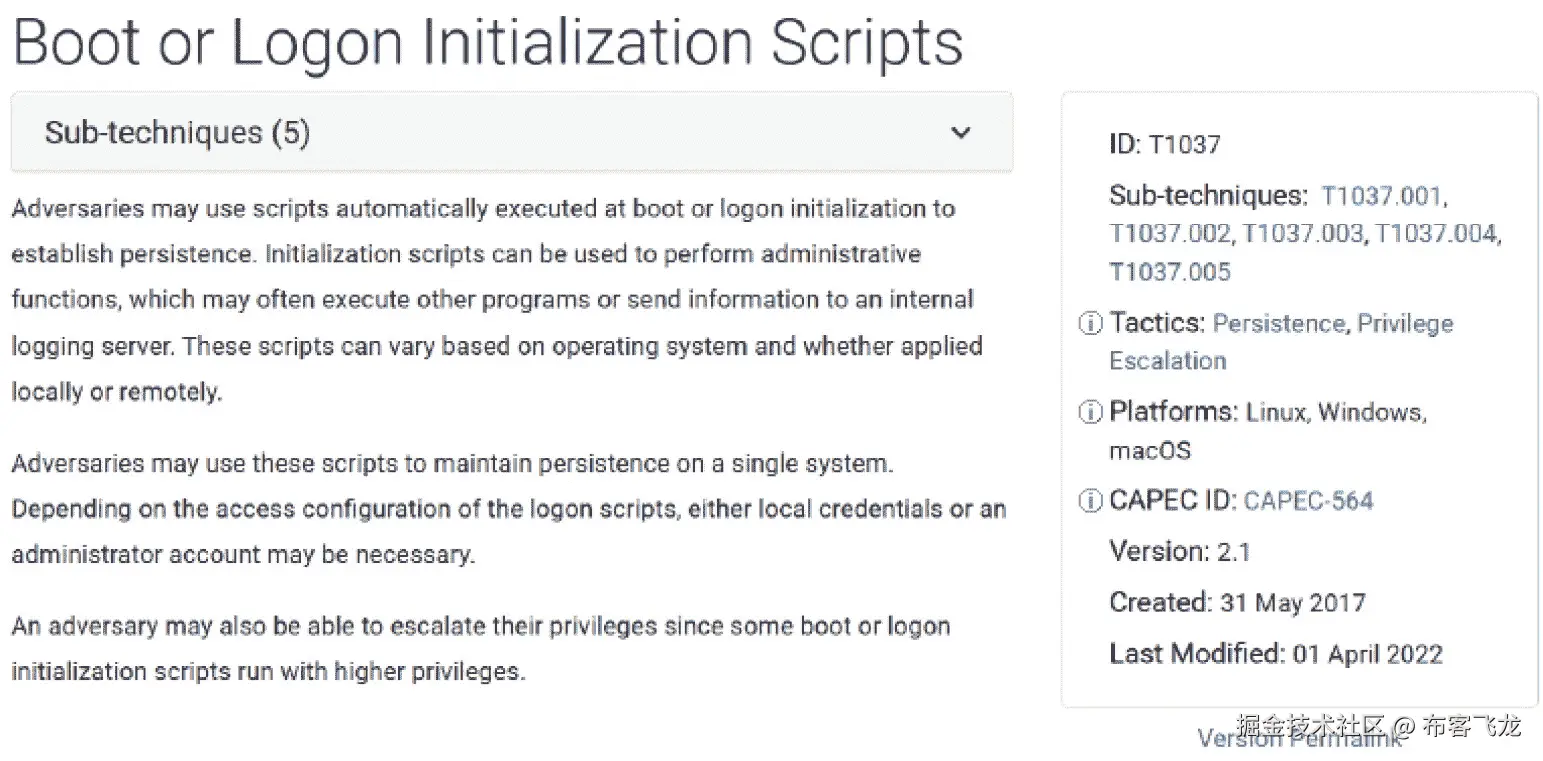Visit sub-technique T1037.005 link

(1169, 272)
